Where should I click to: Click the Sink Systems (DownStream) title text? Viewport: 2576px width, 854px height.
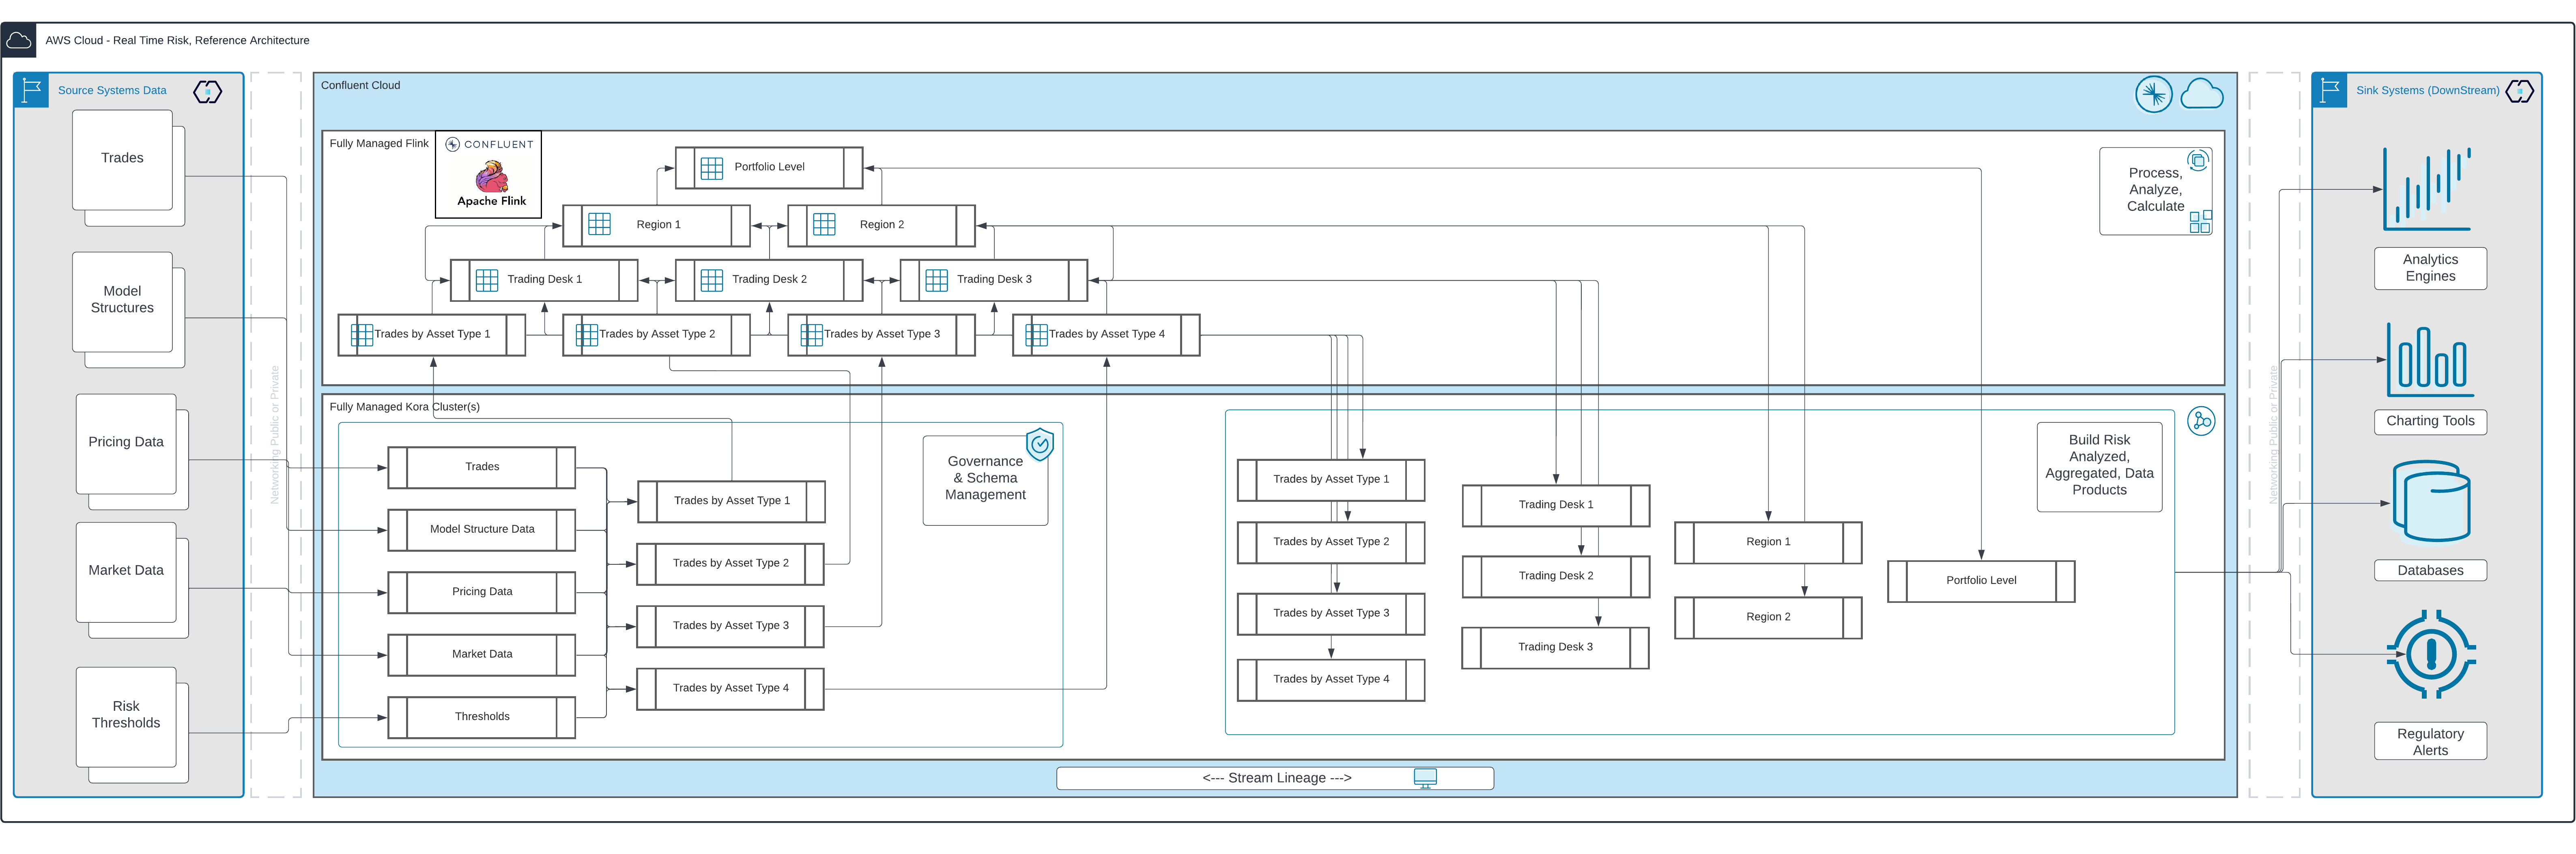pyautogui.click(x=2427, y=91)
